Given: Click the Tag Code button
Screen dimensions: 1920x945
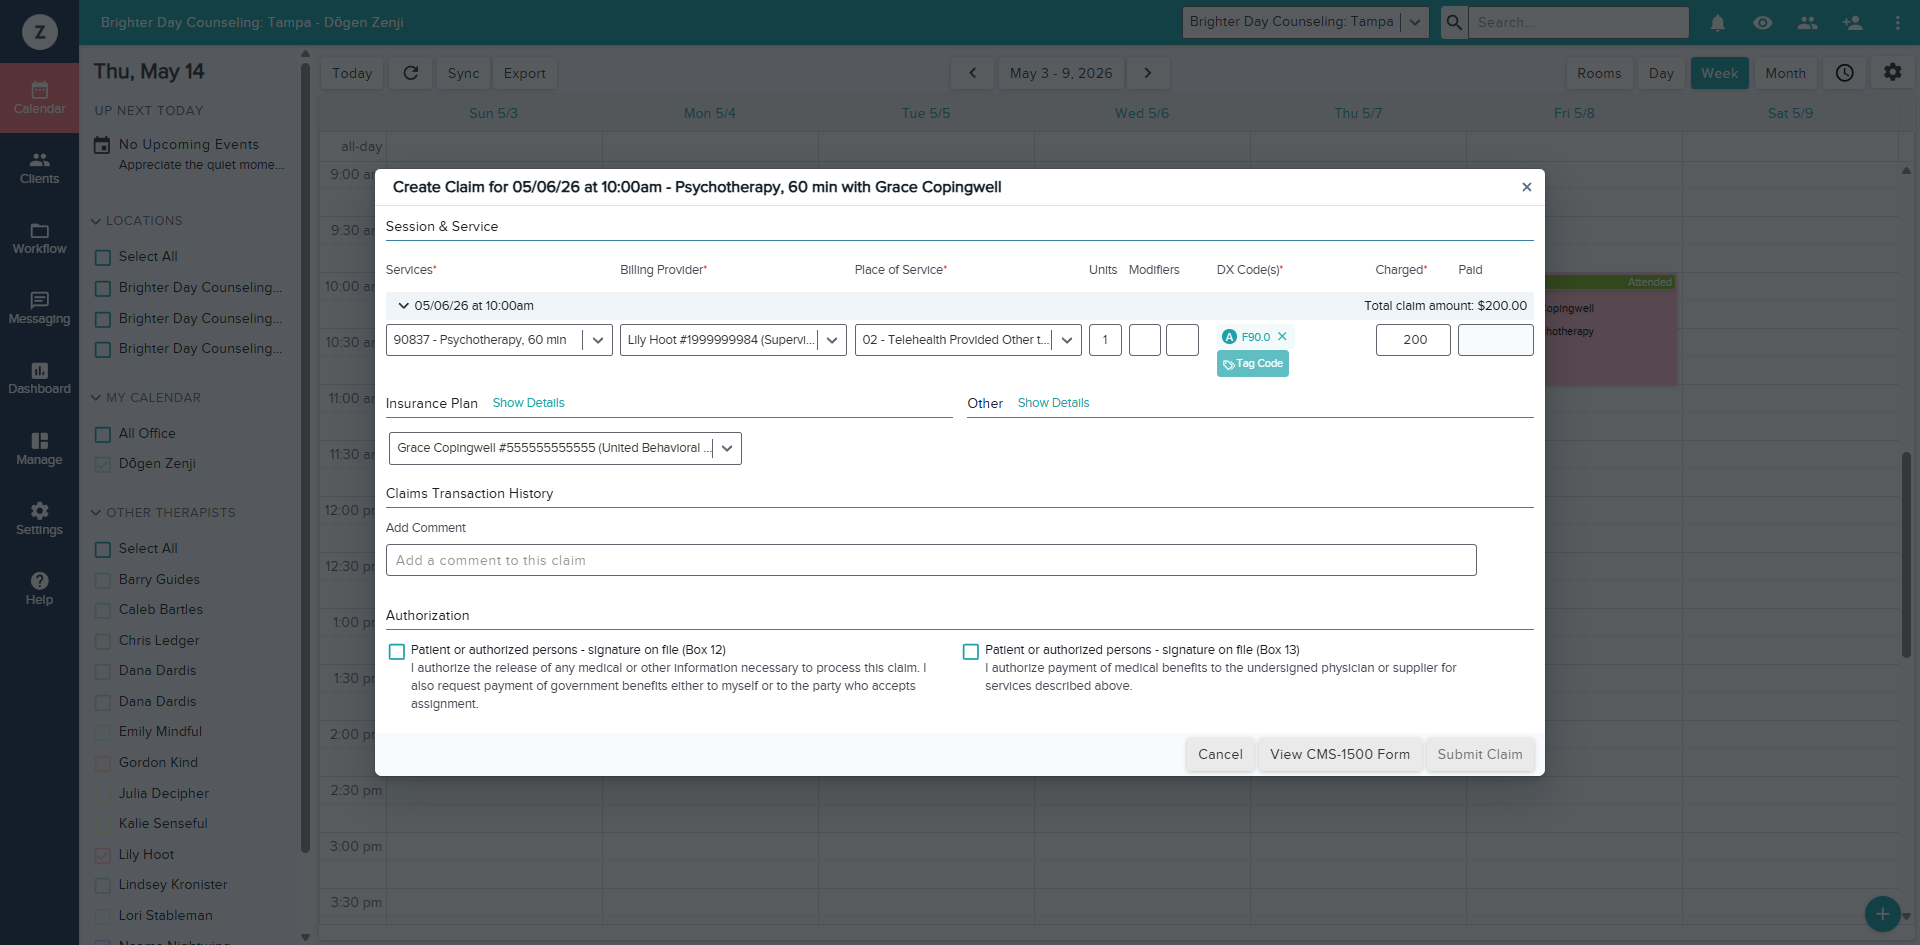Looking at the screenshot, I should coord(1253,364).
